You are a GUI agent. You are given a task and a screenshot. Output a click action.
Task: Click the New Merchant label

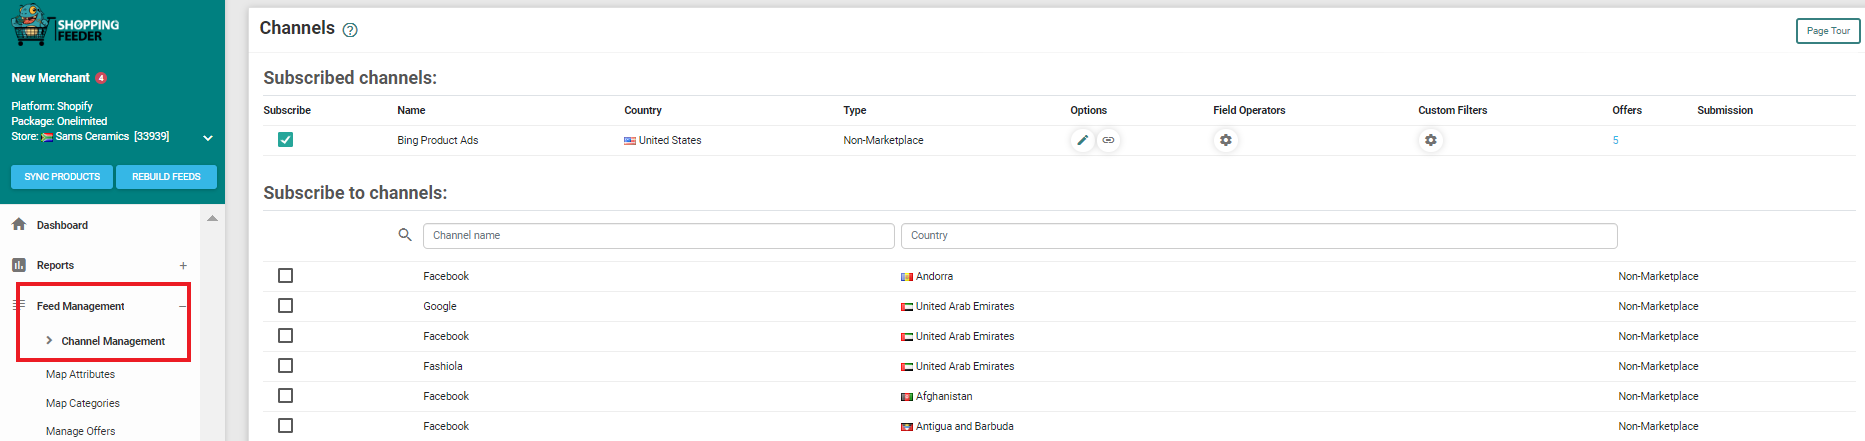point(50,78)
